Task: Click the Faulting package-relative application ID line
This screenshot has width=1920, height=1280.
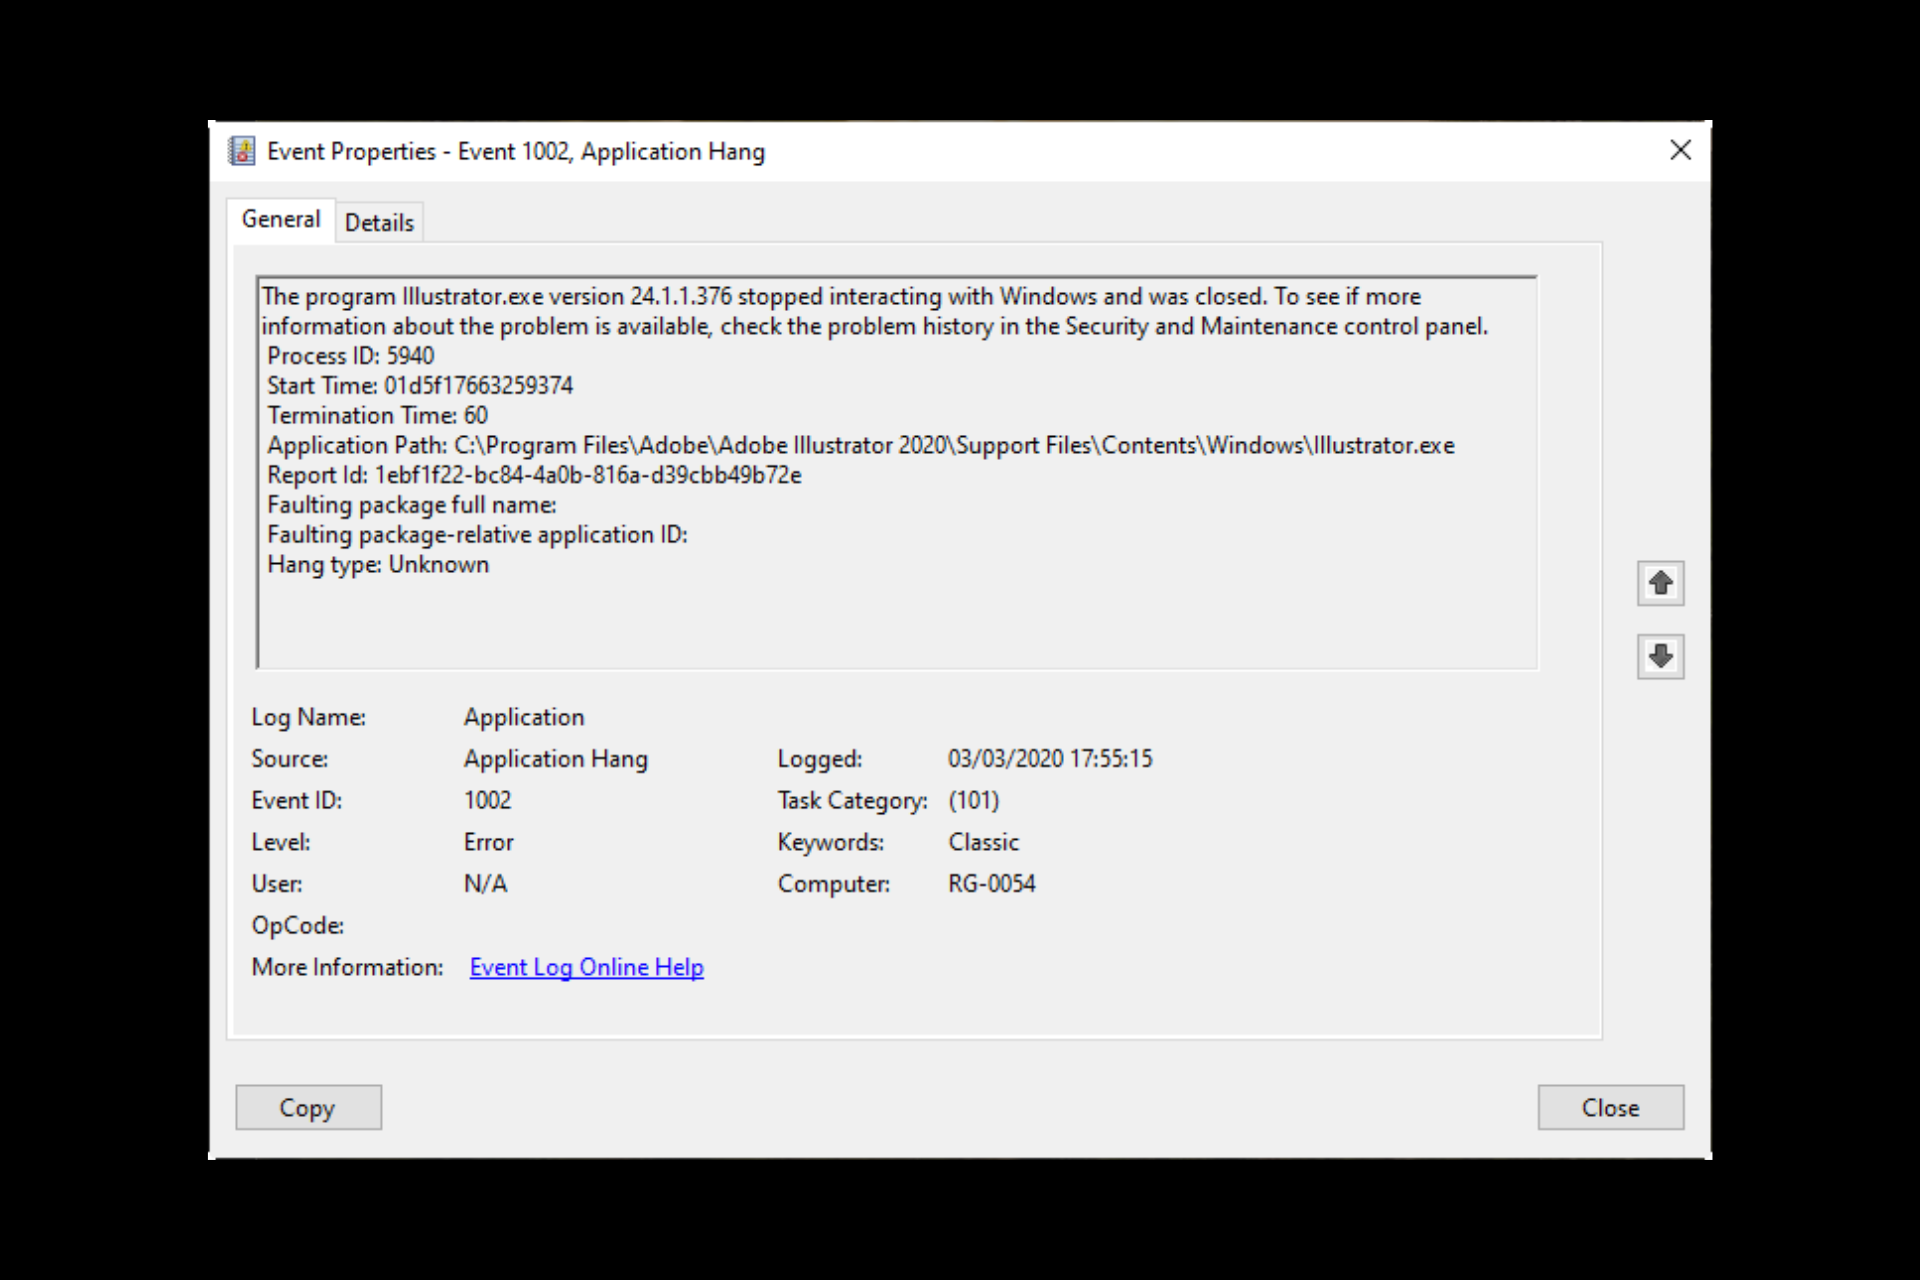Action: 477,535
